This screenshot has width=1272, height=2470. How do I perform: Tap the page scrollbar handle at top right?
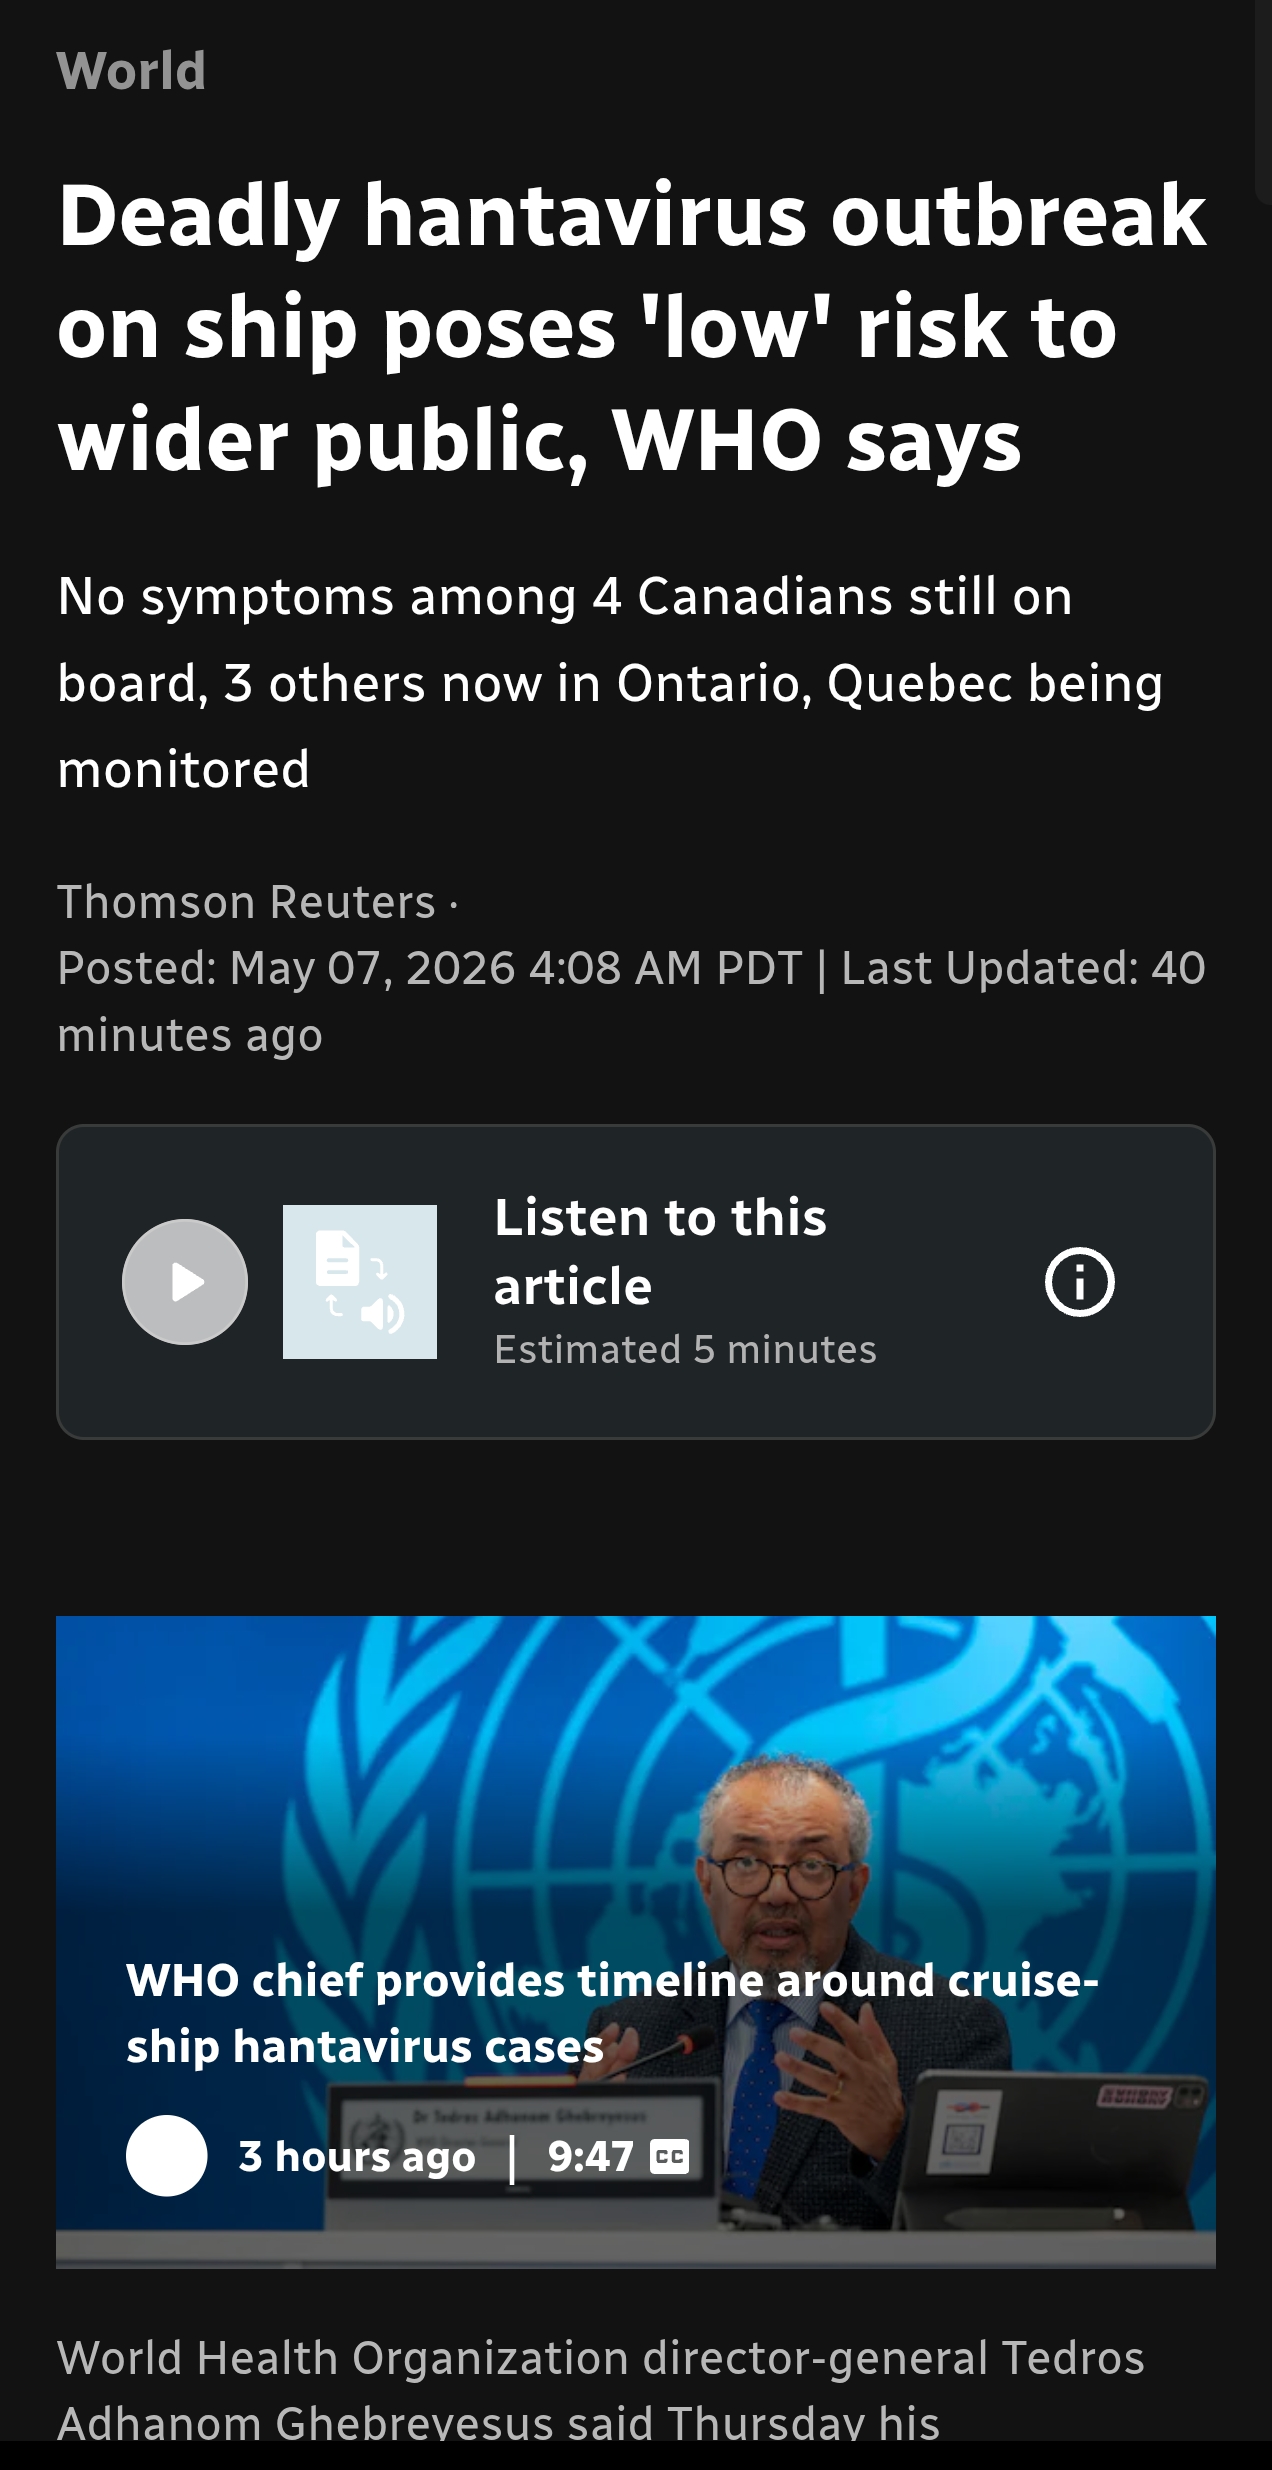(1263, 100)
